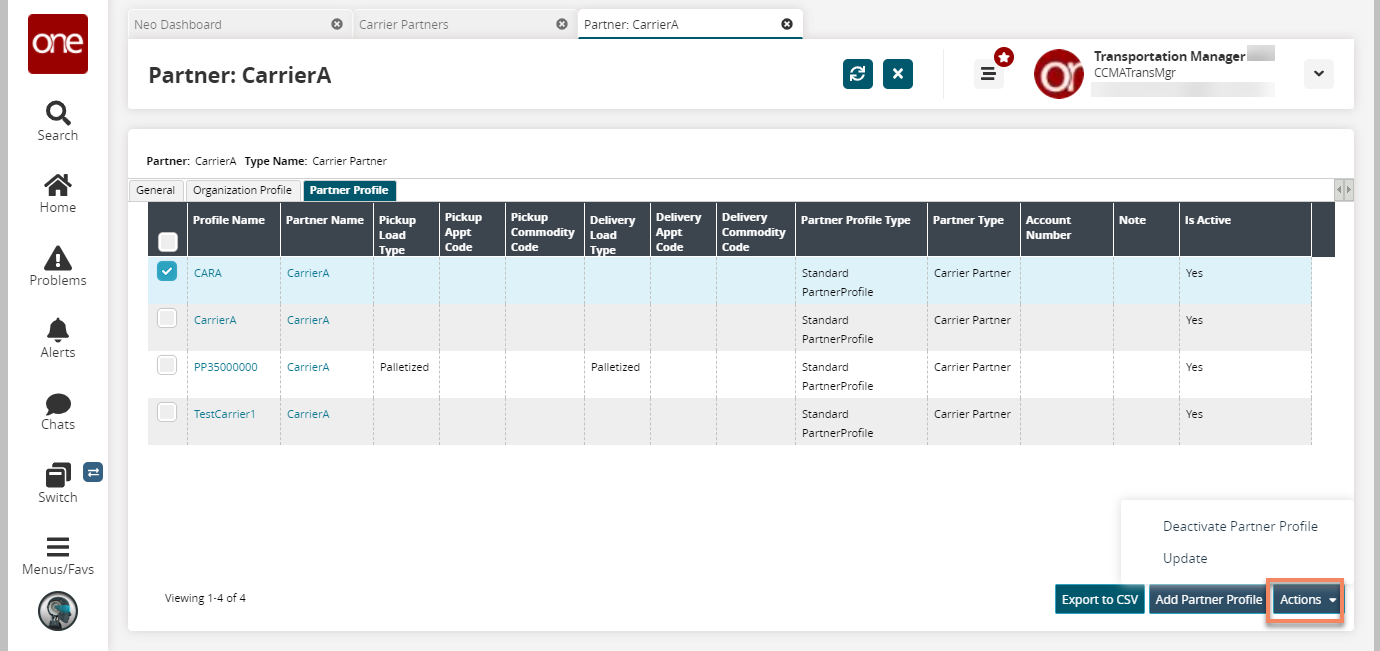Expand the Actions dropdown button
Screen dimensions: 1380x651
point(1308,600)
